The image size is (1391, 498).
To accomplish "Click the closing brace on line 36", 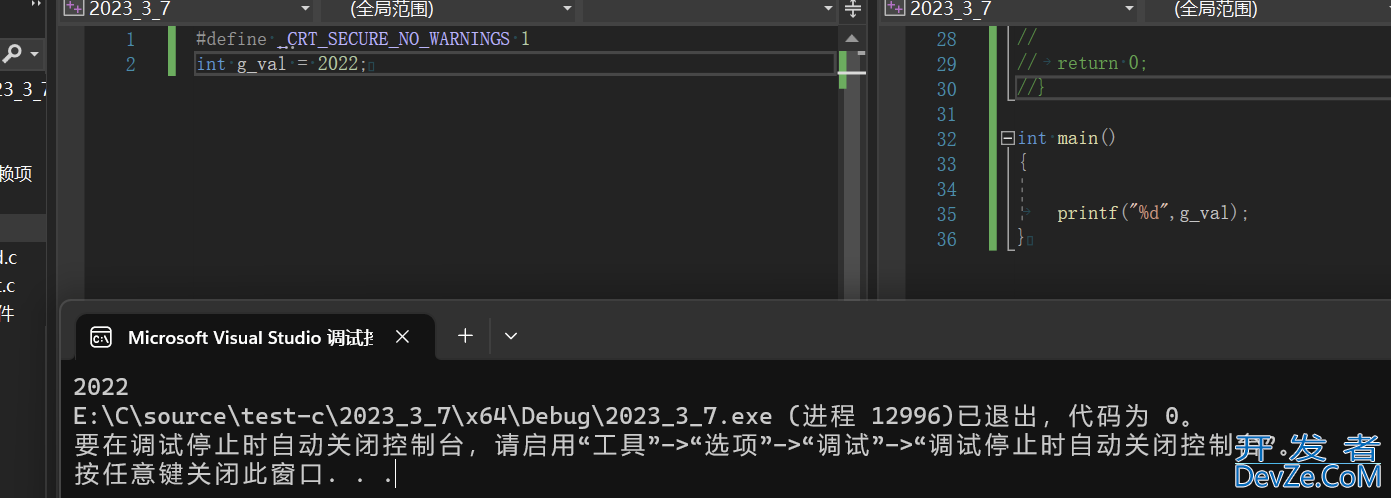I will [1021, 238].
